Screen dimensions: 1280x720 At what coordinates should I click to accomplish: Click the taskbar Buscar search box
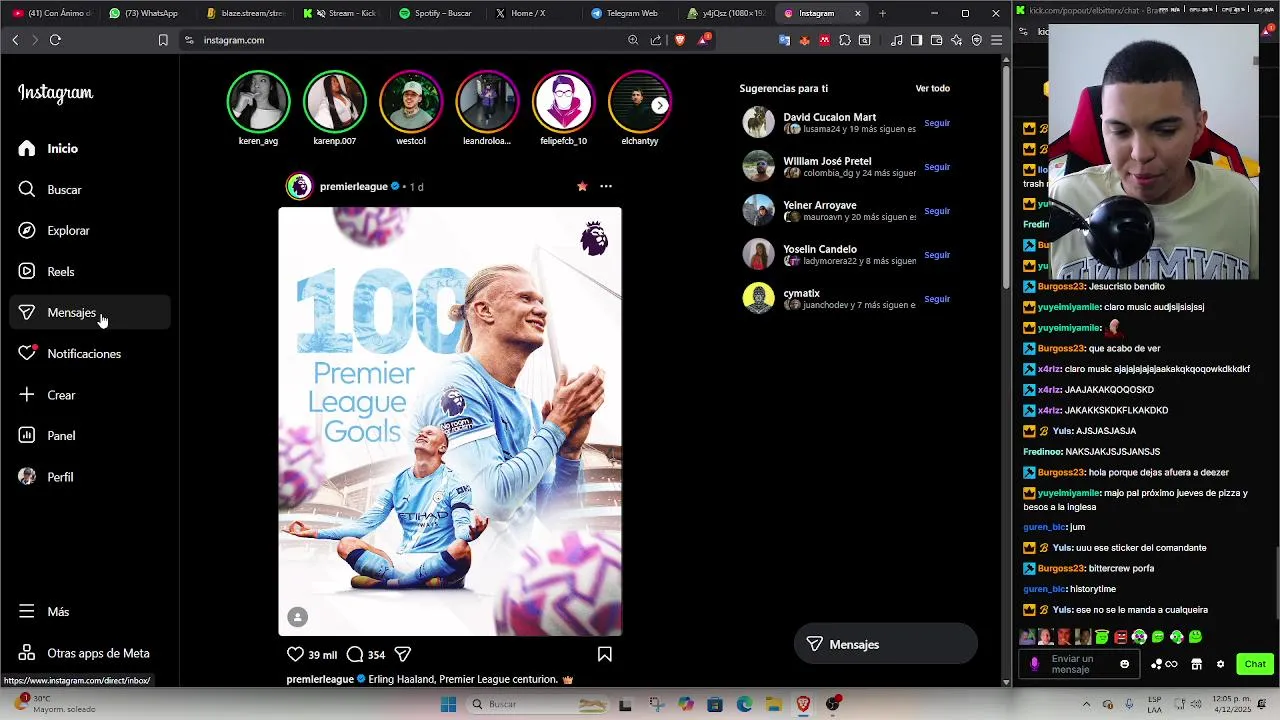pyautogui.click(x=539, y=704)
